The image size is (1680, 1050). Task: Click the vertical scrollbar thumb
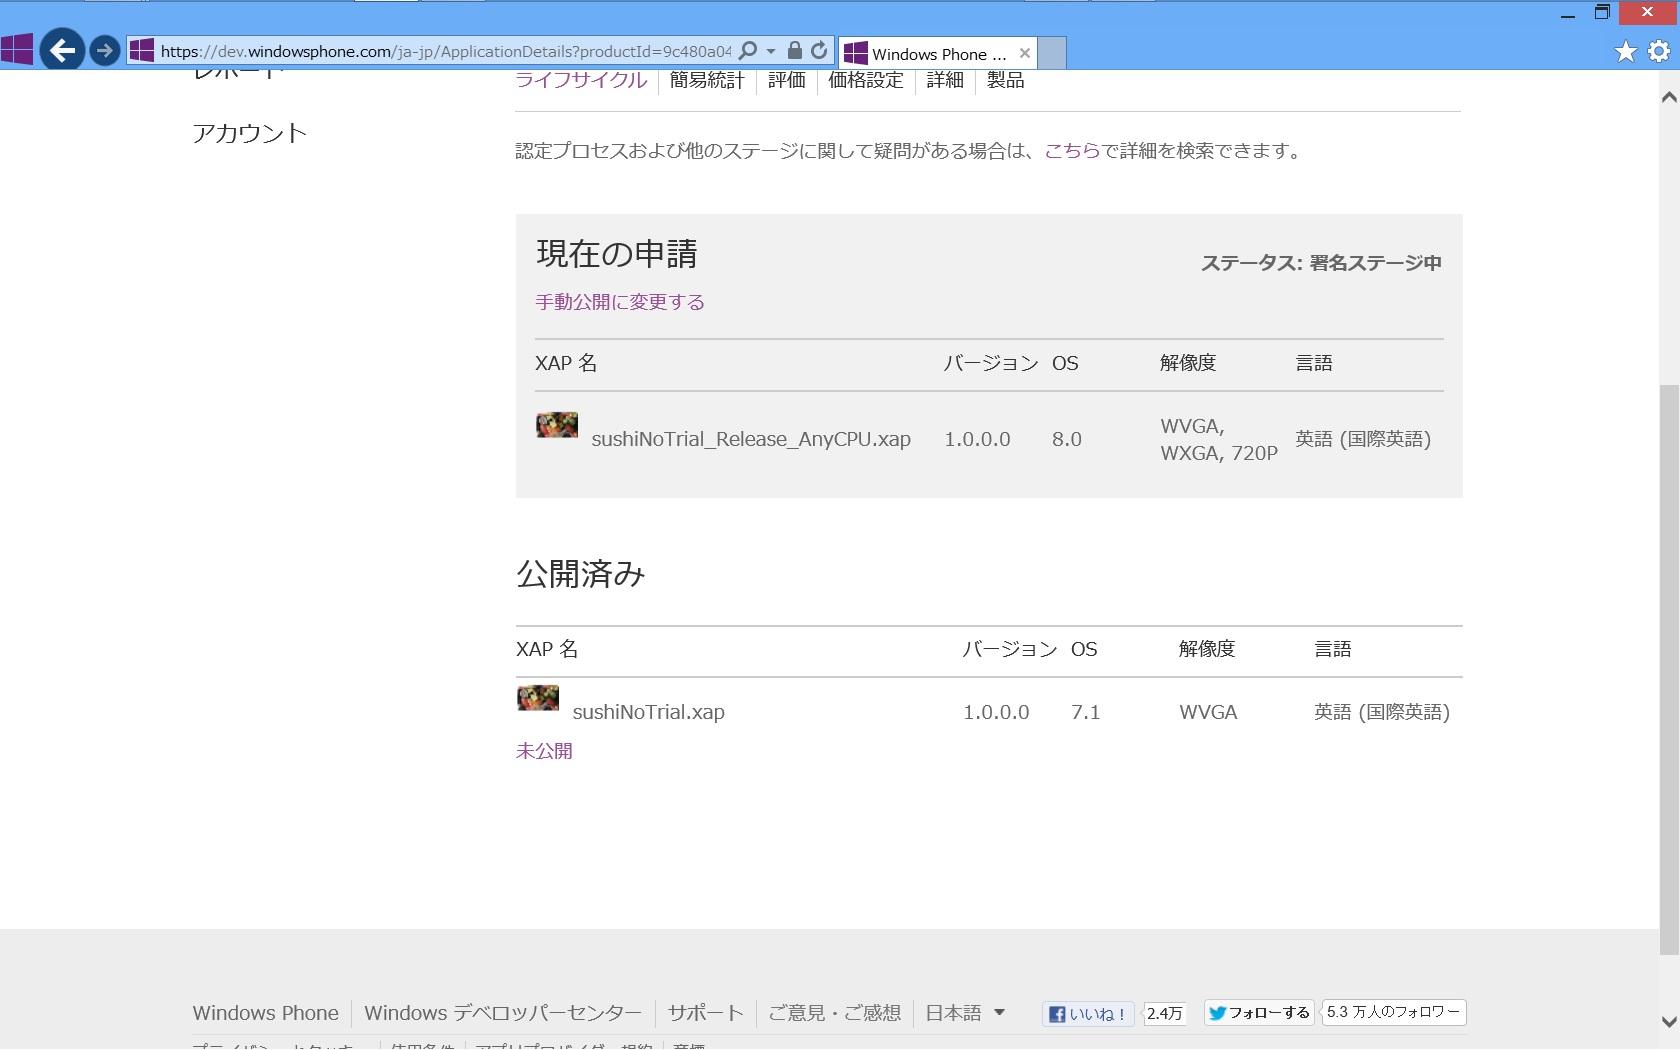tap(1669, 669)
